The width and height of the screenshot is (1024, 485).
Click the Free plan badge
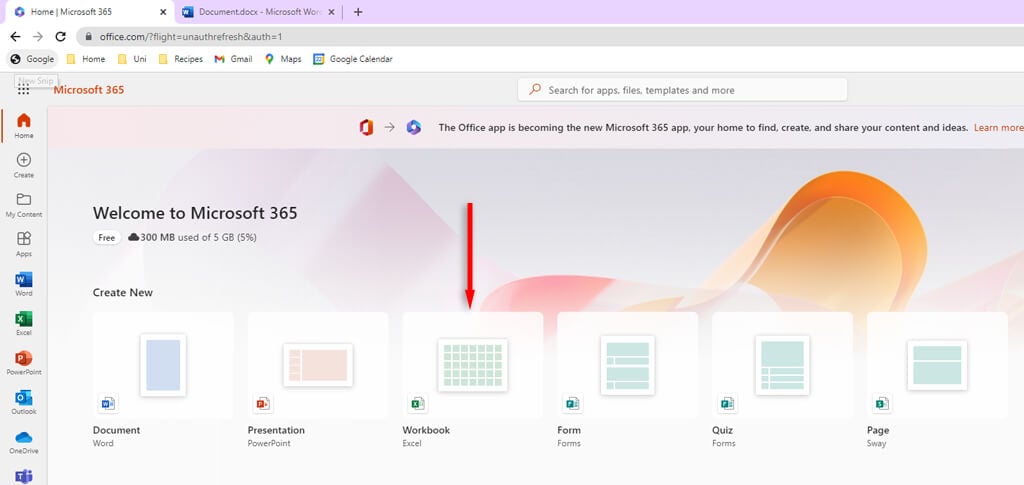tap(106, 238)
